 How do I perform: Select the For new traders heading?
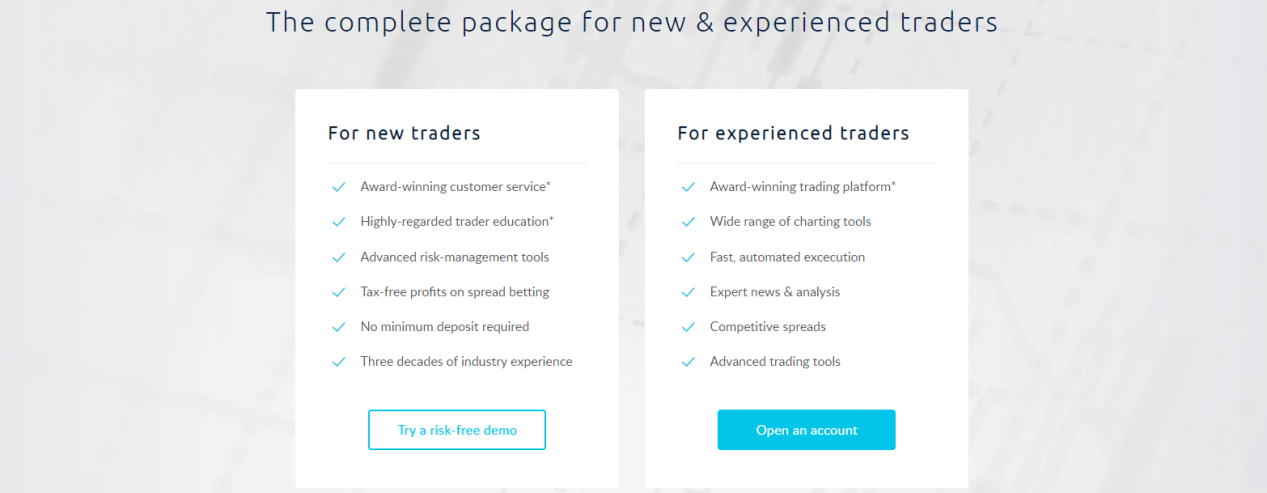tap(404, 133)
